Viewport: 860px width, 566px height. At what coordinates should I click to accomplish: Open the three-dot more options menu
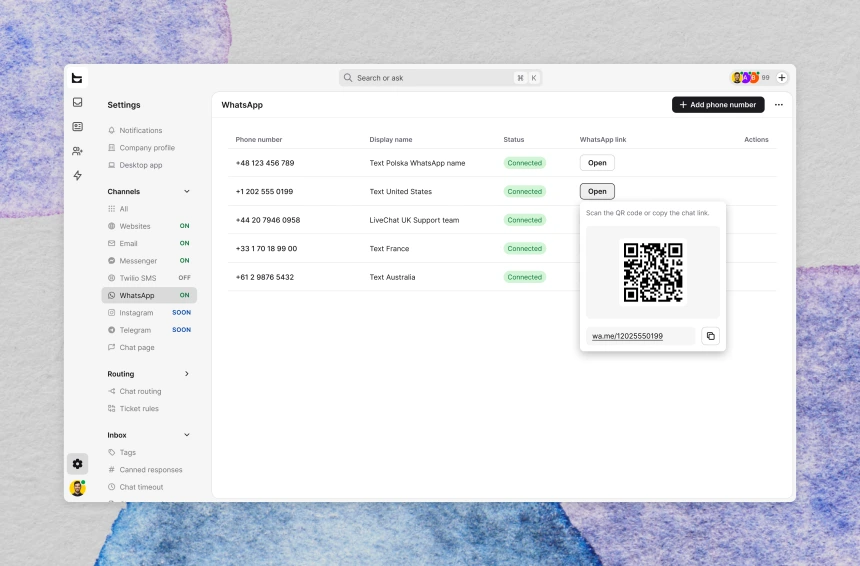pyautogui.click(x=778, y=105)
